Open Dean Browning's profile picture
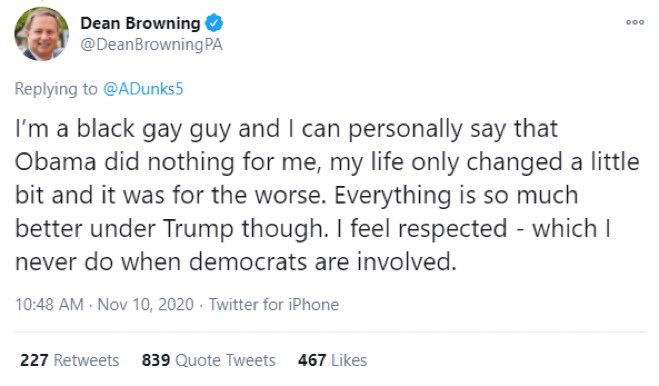This screenshot has height=386, width=659. (x=41, y=34)
